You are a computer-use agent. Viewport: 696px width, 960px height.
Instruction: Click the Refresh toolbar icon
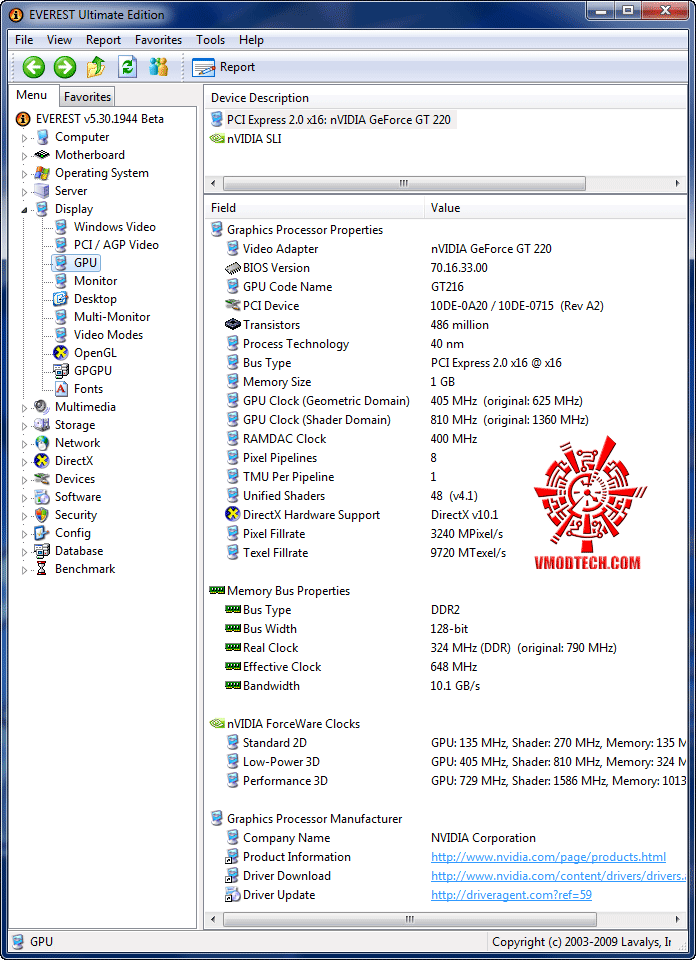click(127, 67)
